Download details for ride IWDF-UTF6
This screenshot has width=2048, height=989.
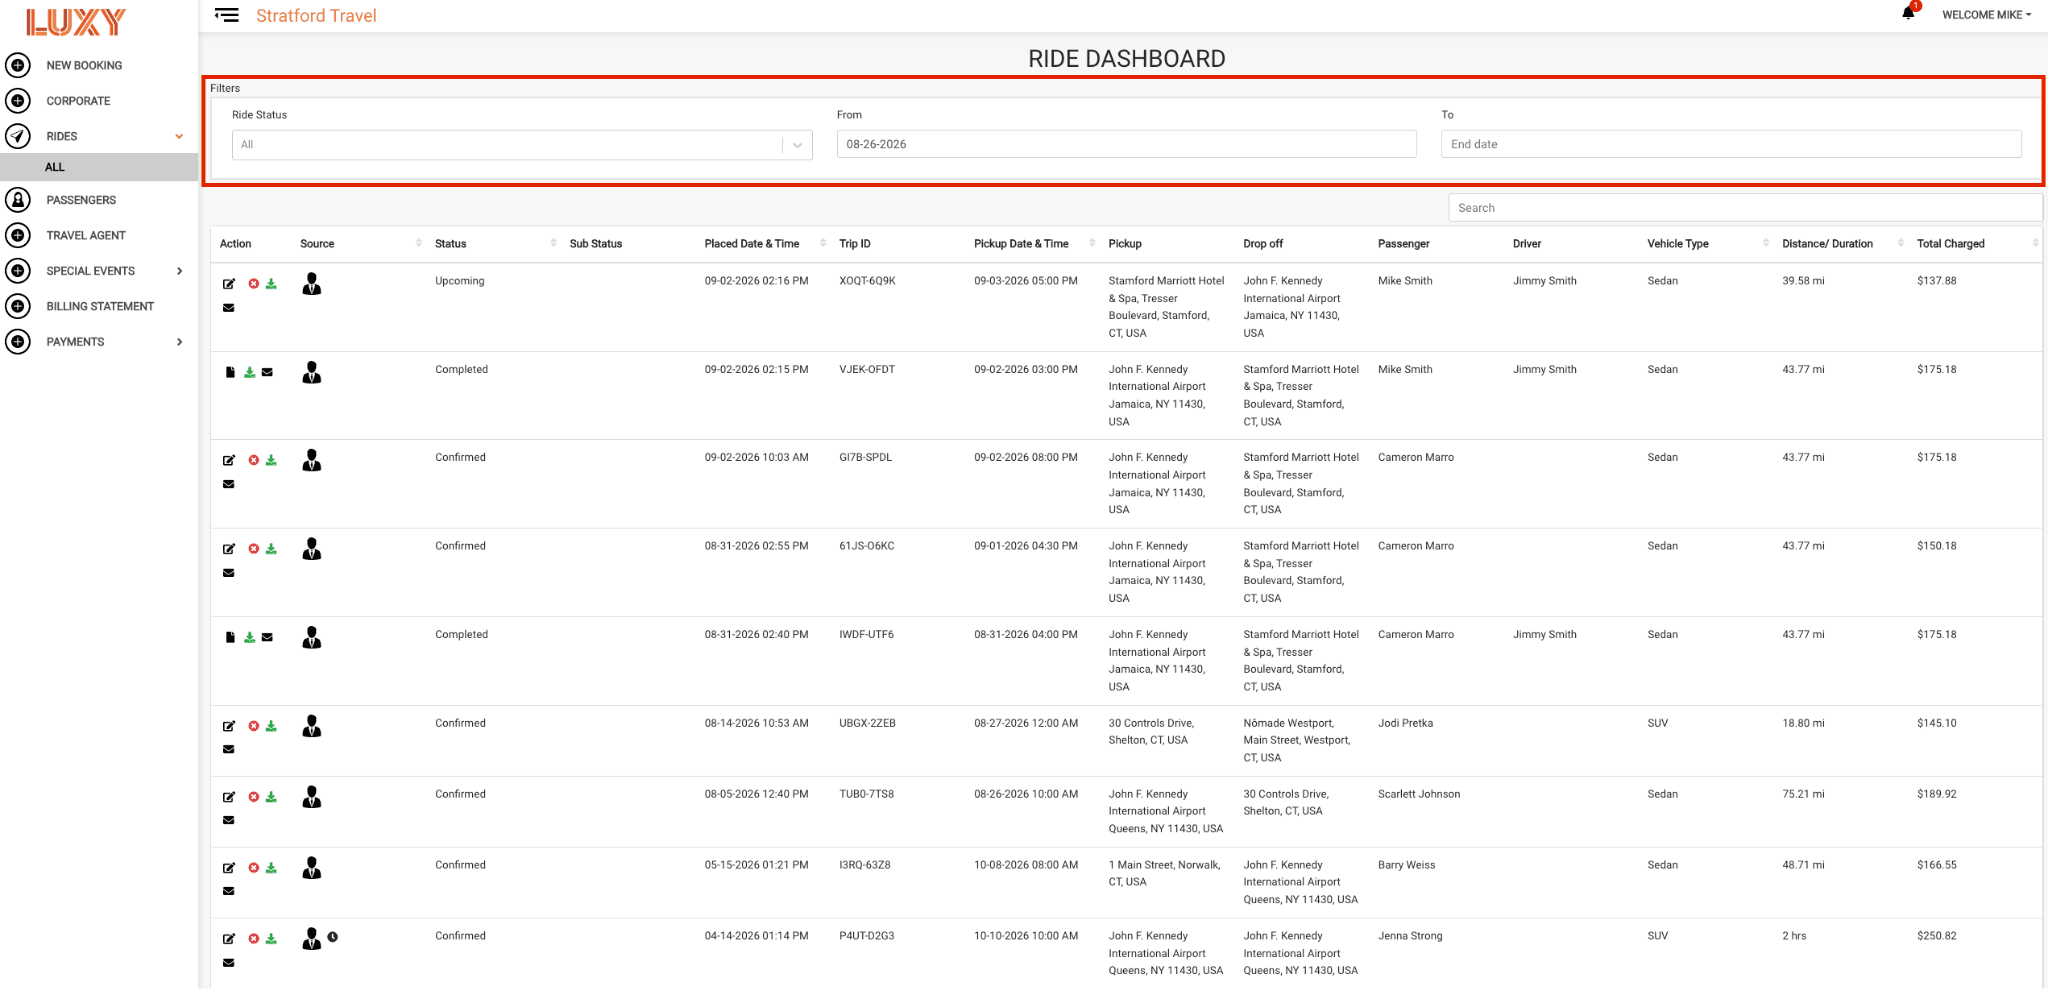click(250, 637)
